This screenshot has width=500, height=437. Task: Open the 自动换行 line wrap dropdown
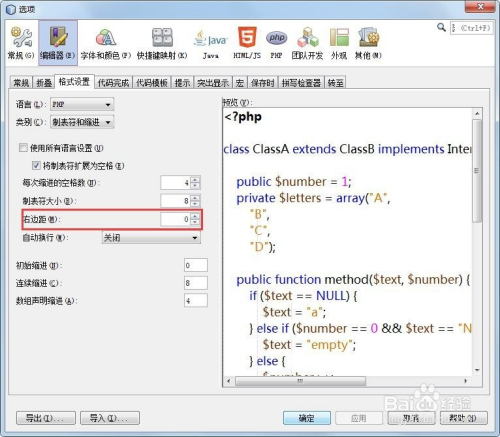point(151,238)
